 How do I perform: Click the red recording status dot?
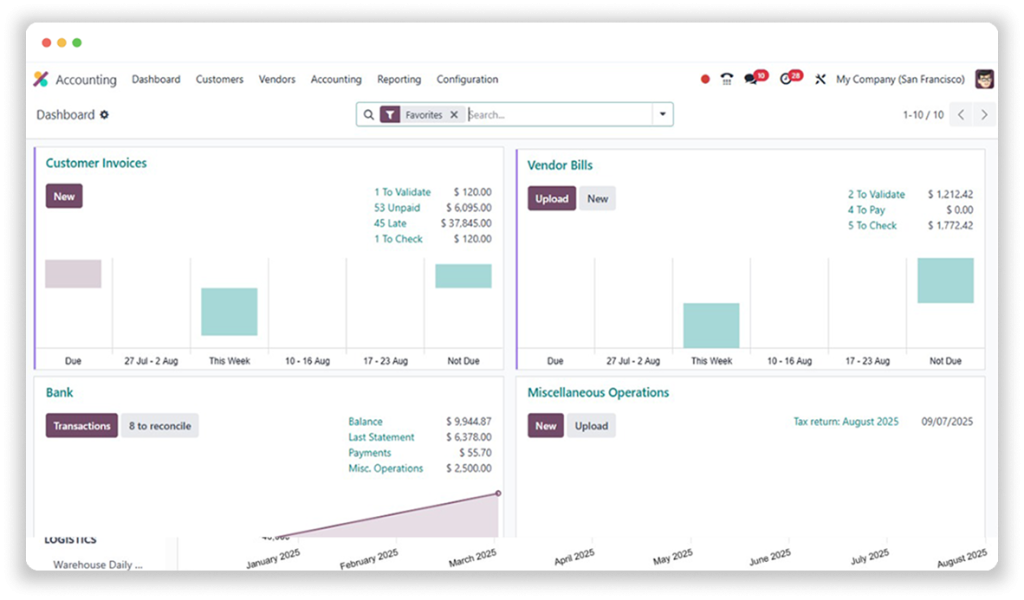click(705, 79)
